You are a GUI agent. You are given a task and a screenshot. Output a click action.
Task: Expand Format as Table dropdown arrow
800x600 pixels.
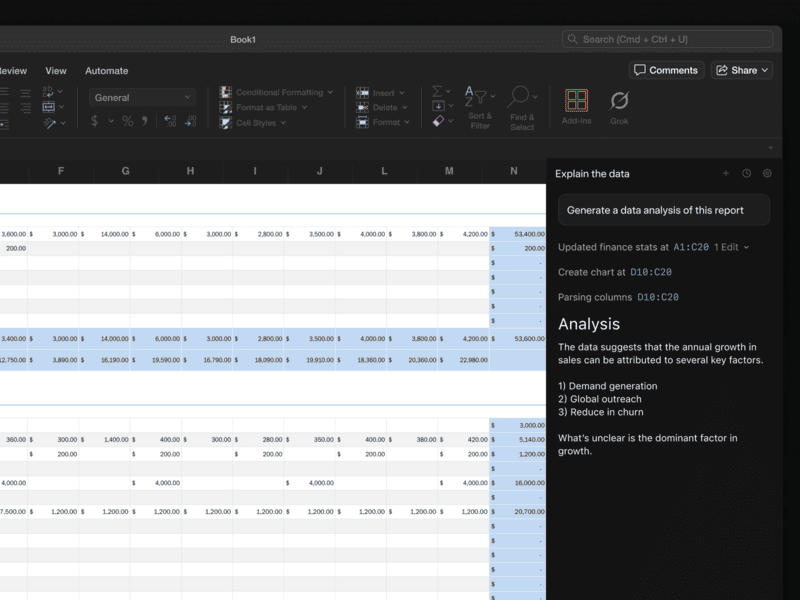[305, 108]
